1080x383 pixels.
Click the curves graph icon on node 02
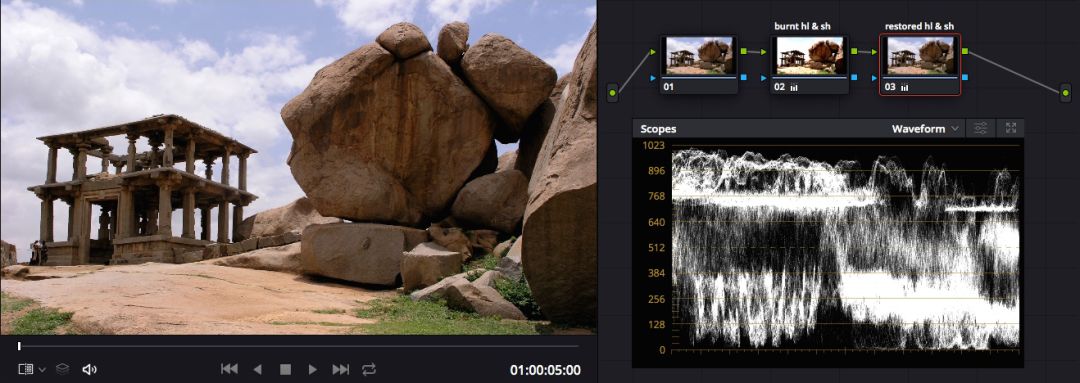[793, 87]
